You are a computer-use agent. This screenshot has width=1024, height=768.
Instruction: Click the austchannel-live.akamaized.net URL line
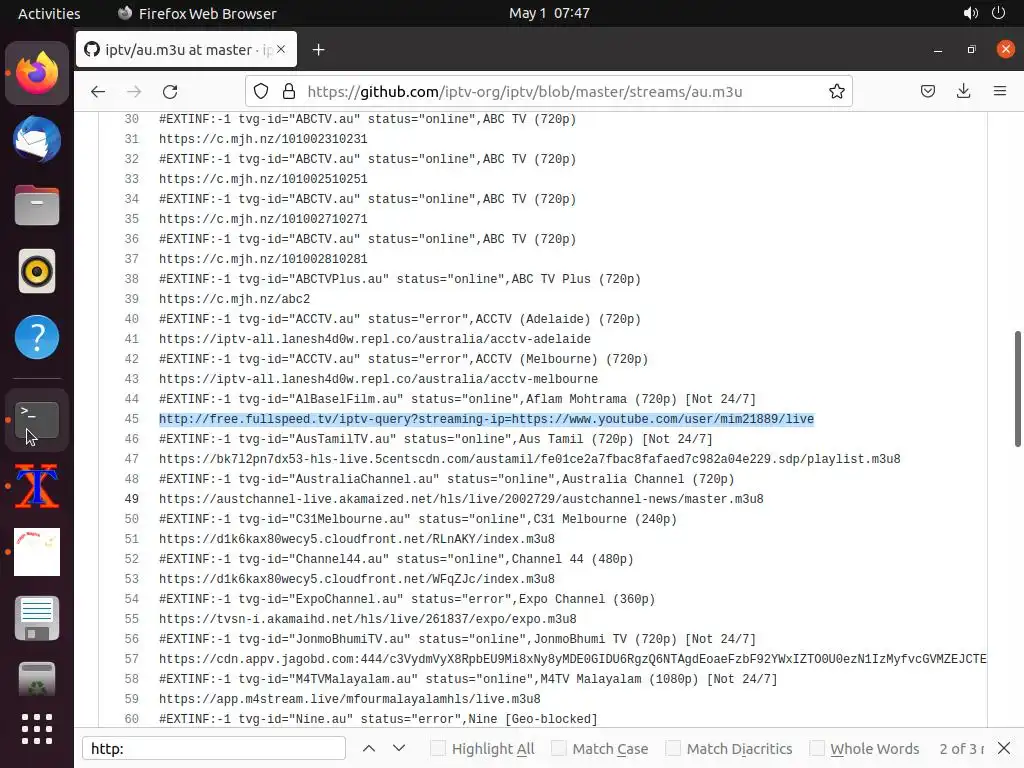(461, 499)
